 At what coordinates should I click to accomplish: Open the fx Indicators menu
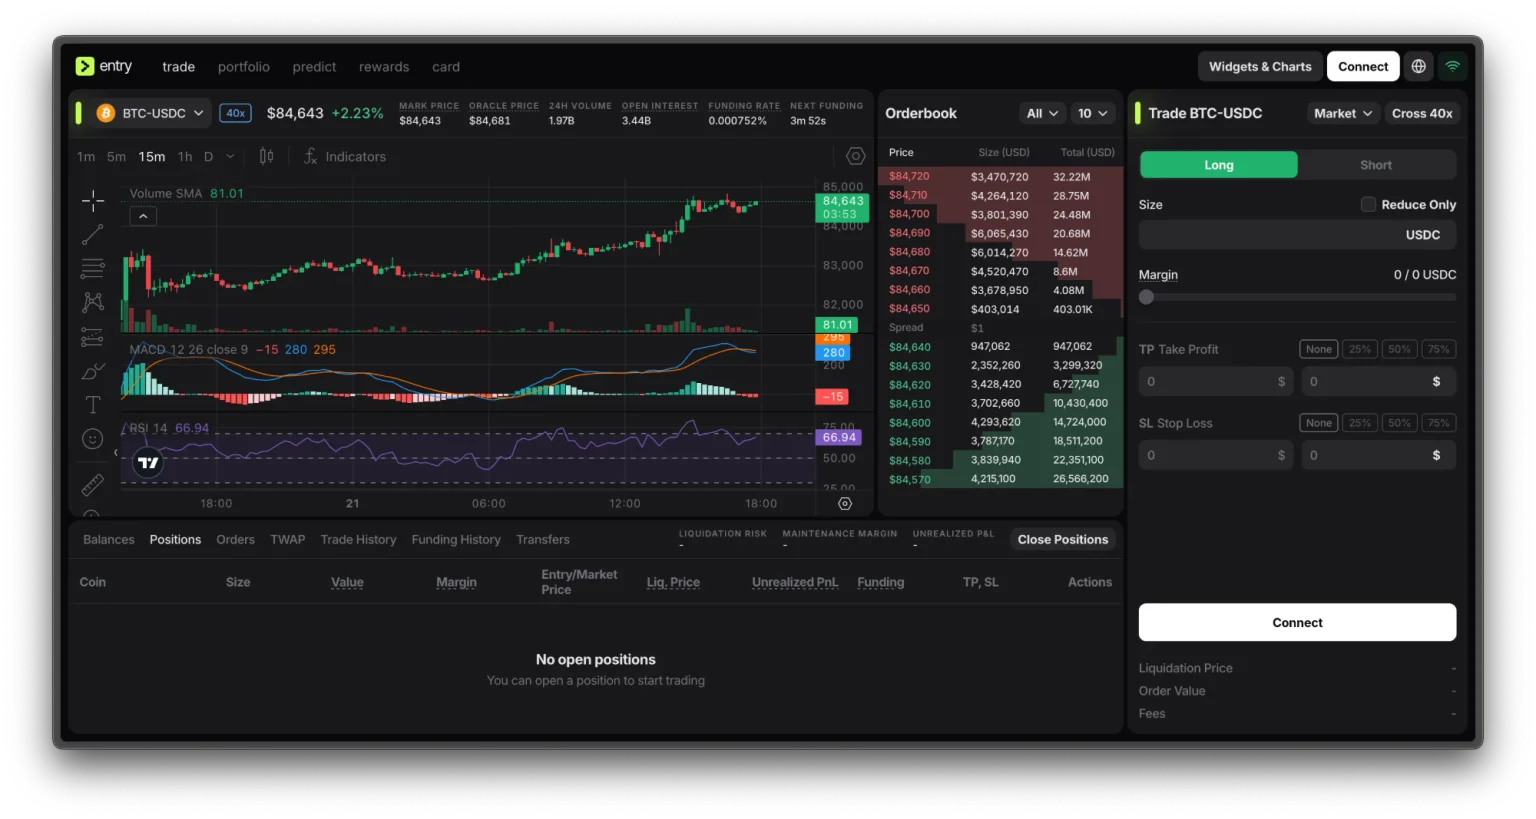(x=345, y=156)
